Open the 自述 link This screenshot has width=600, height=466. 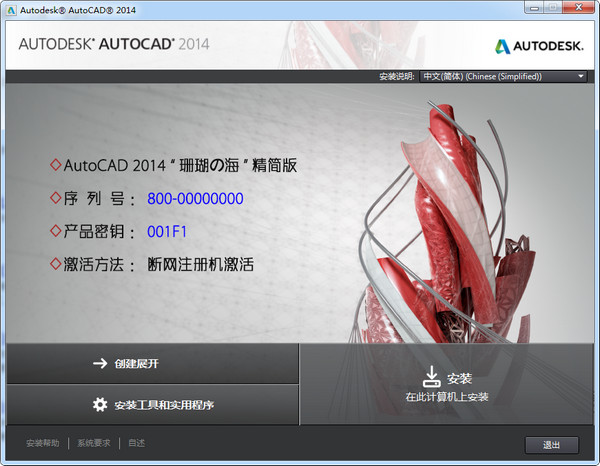pos(136,443)
